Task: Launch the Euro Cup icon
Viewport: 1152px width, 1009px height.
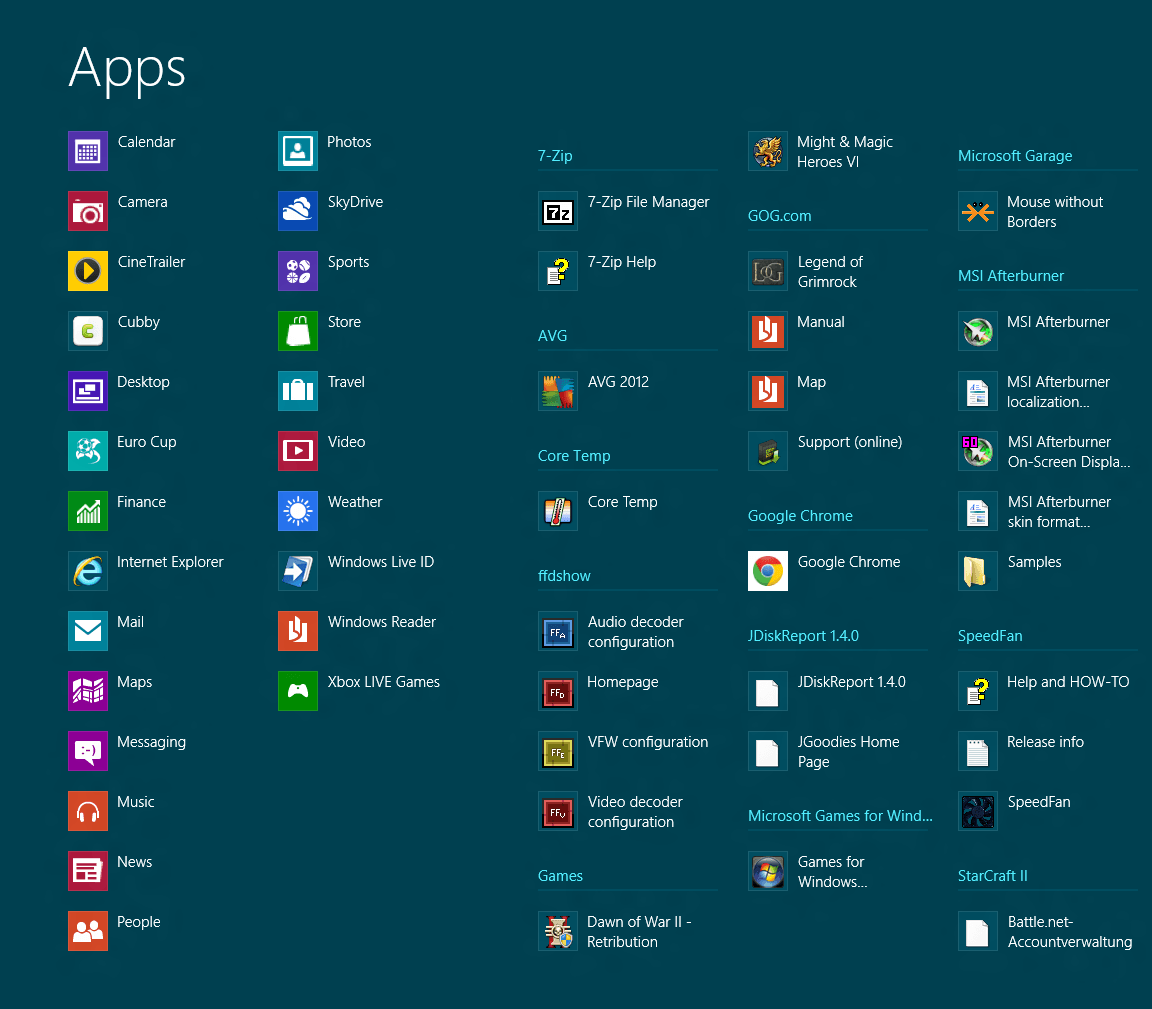Action: coord(88,451)
